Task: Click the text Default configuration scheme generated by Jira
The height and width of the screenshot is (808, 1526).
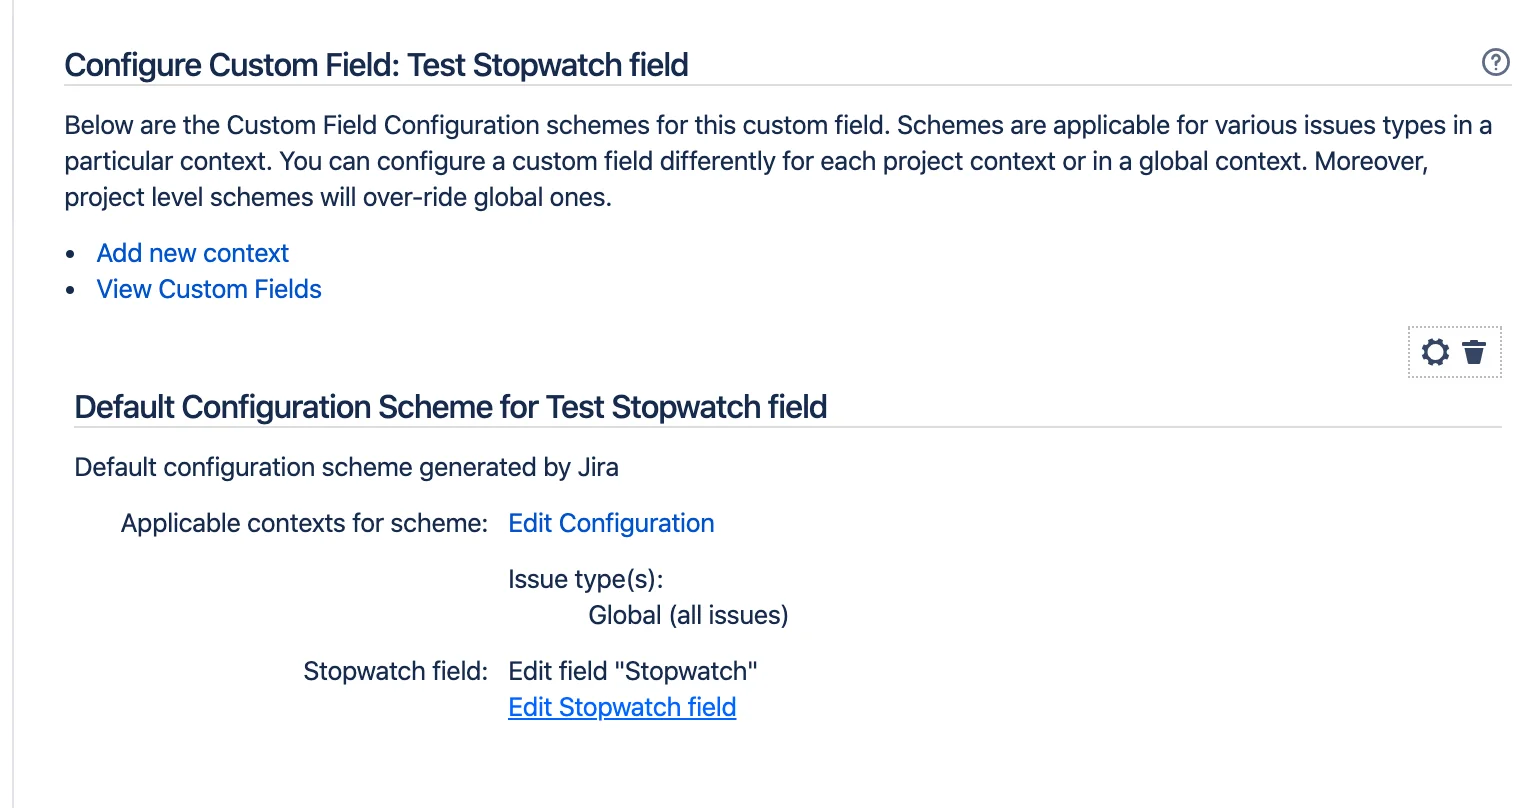Action: [346, 467]
